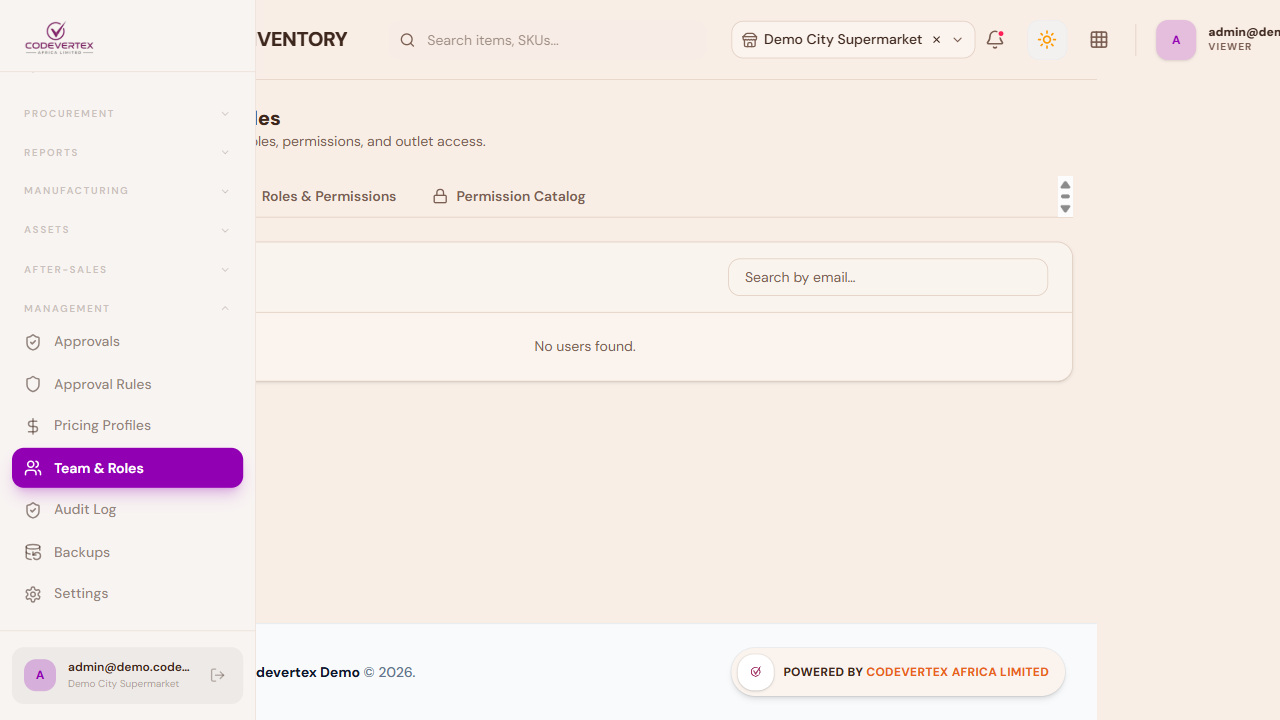Click admin@demo.code... account name in sidebar

tap(129, 667)
